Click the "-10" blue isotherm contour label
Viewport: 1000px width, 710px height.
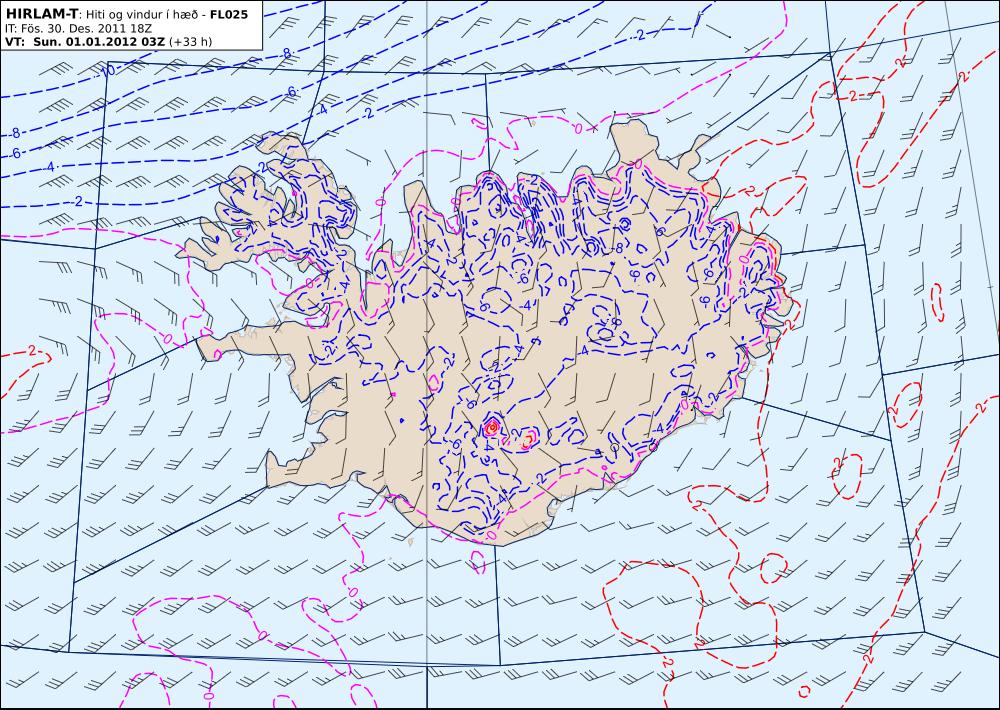pos(107,72)
